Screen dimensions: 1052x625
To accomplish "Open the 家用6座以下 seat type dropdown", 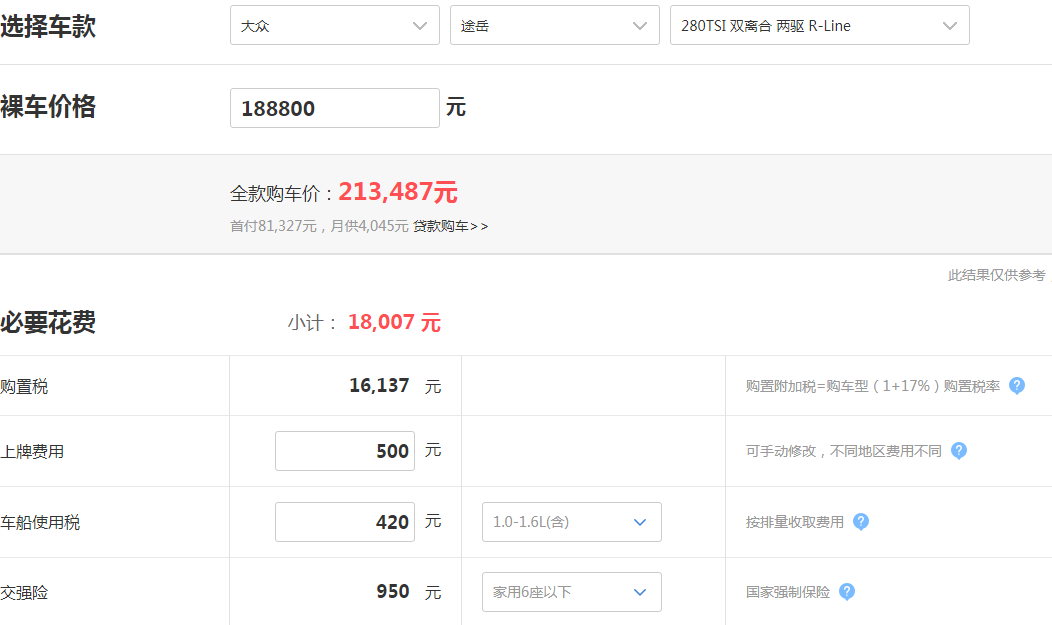I will click(572, 592).
